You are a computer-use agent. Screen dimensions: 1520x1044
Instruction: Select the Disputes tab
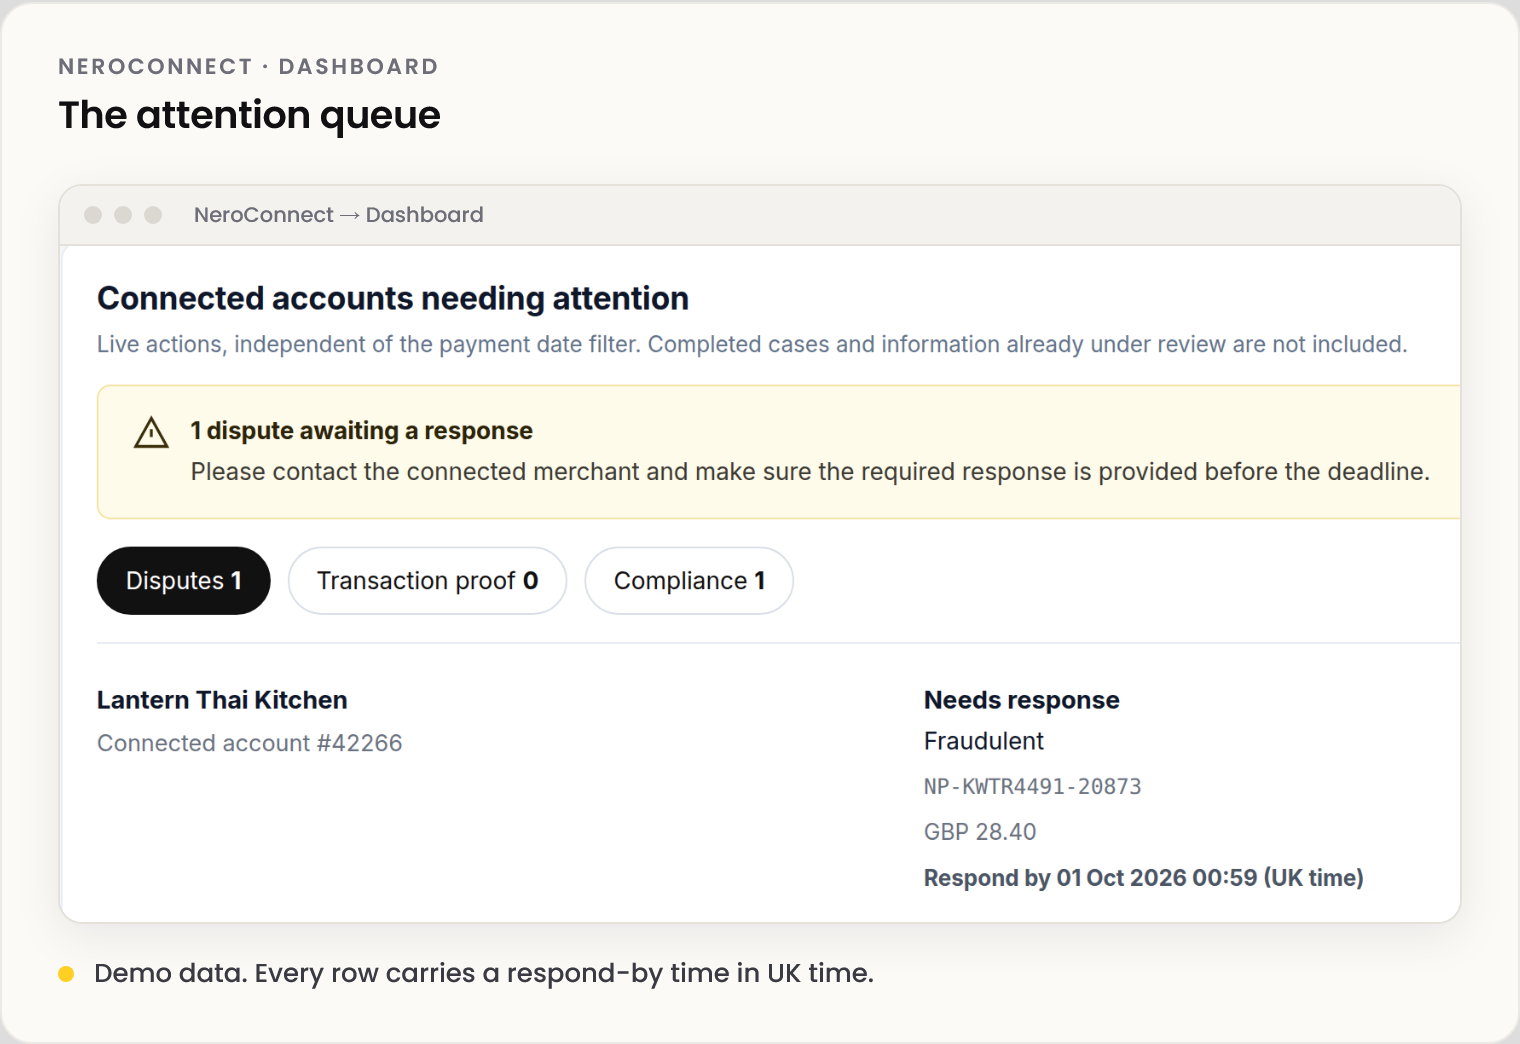pyautogui.click(x=184, y=581)
